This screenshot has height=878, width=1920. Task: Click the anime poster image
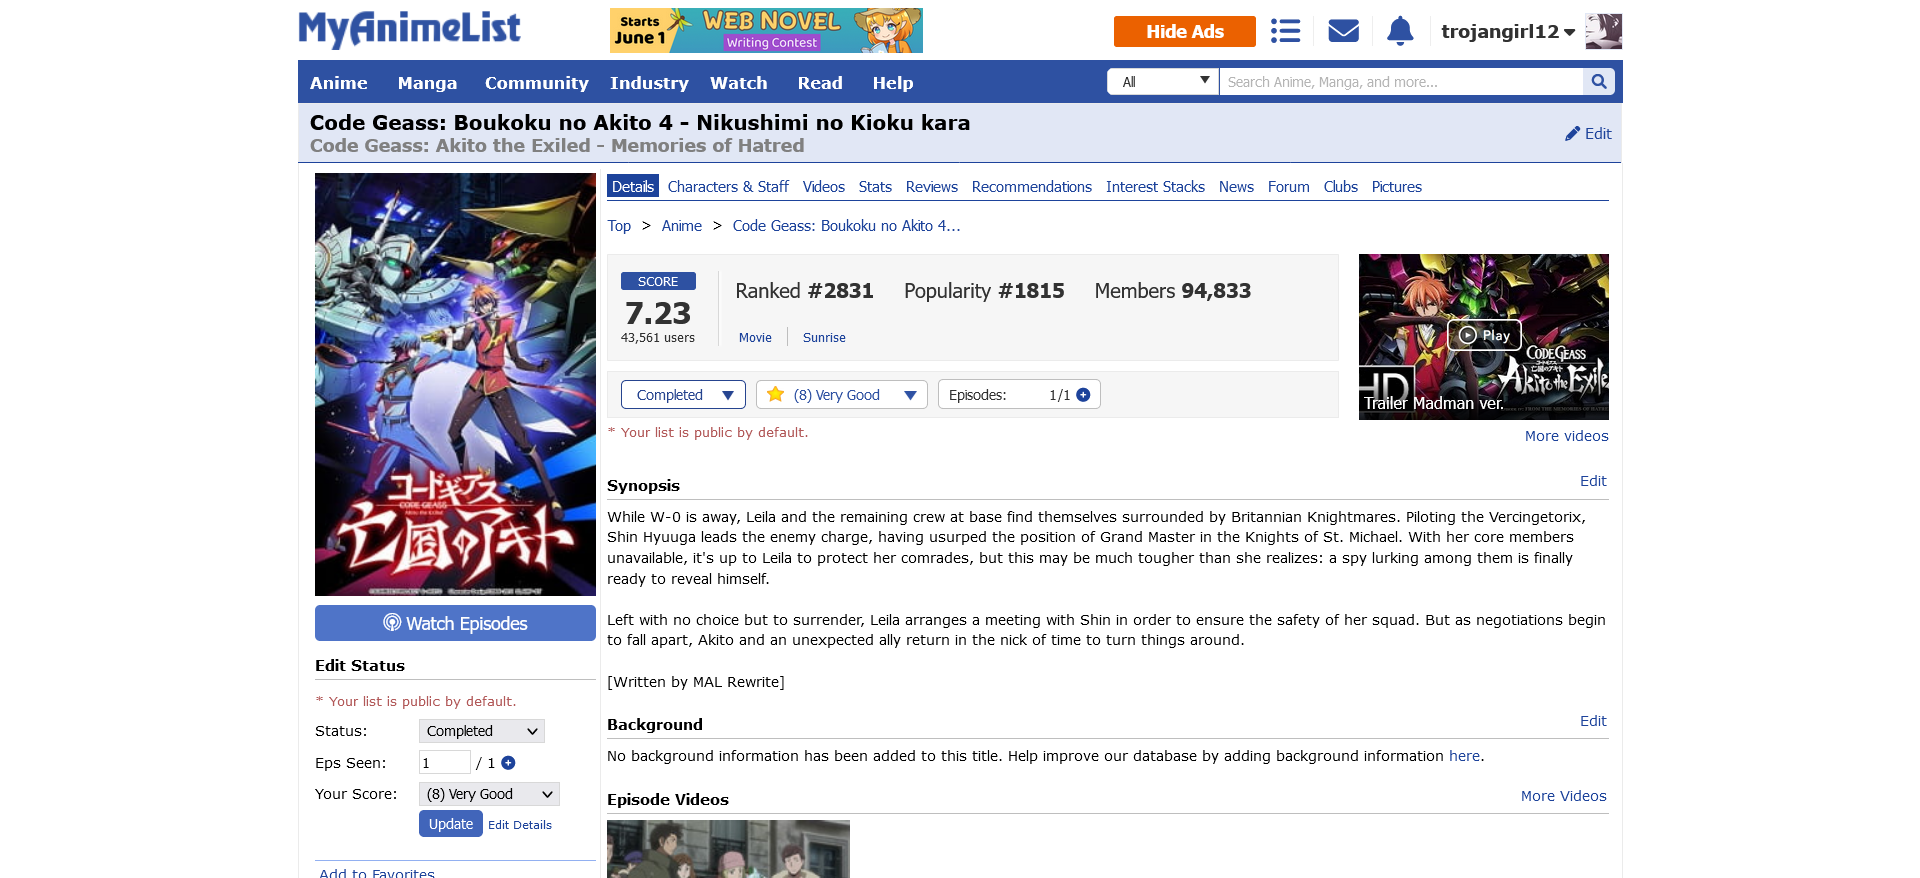(x=455, y=384)
